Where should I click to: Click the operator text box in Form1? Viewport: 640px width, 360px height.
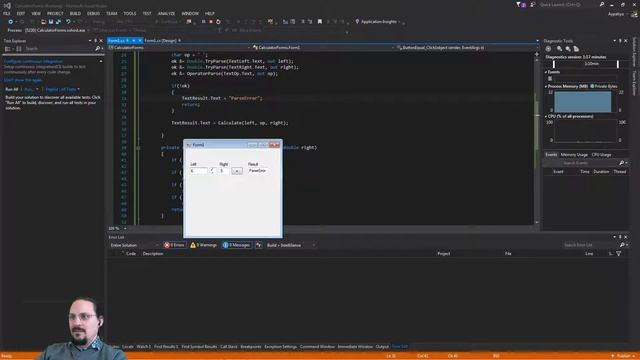coord(212,171)
